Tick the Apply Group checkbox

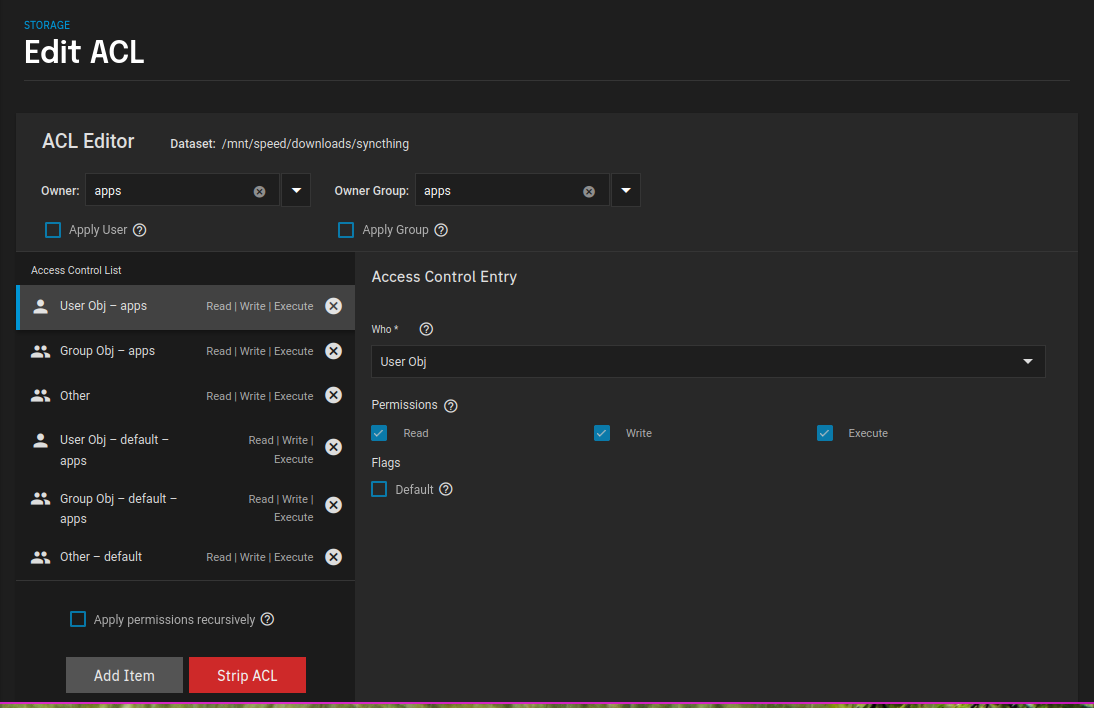pos(346,230)
